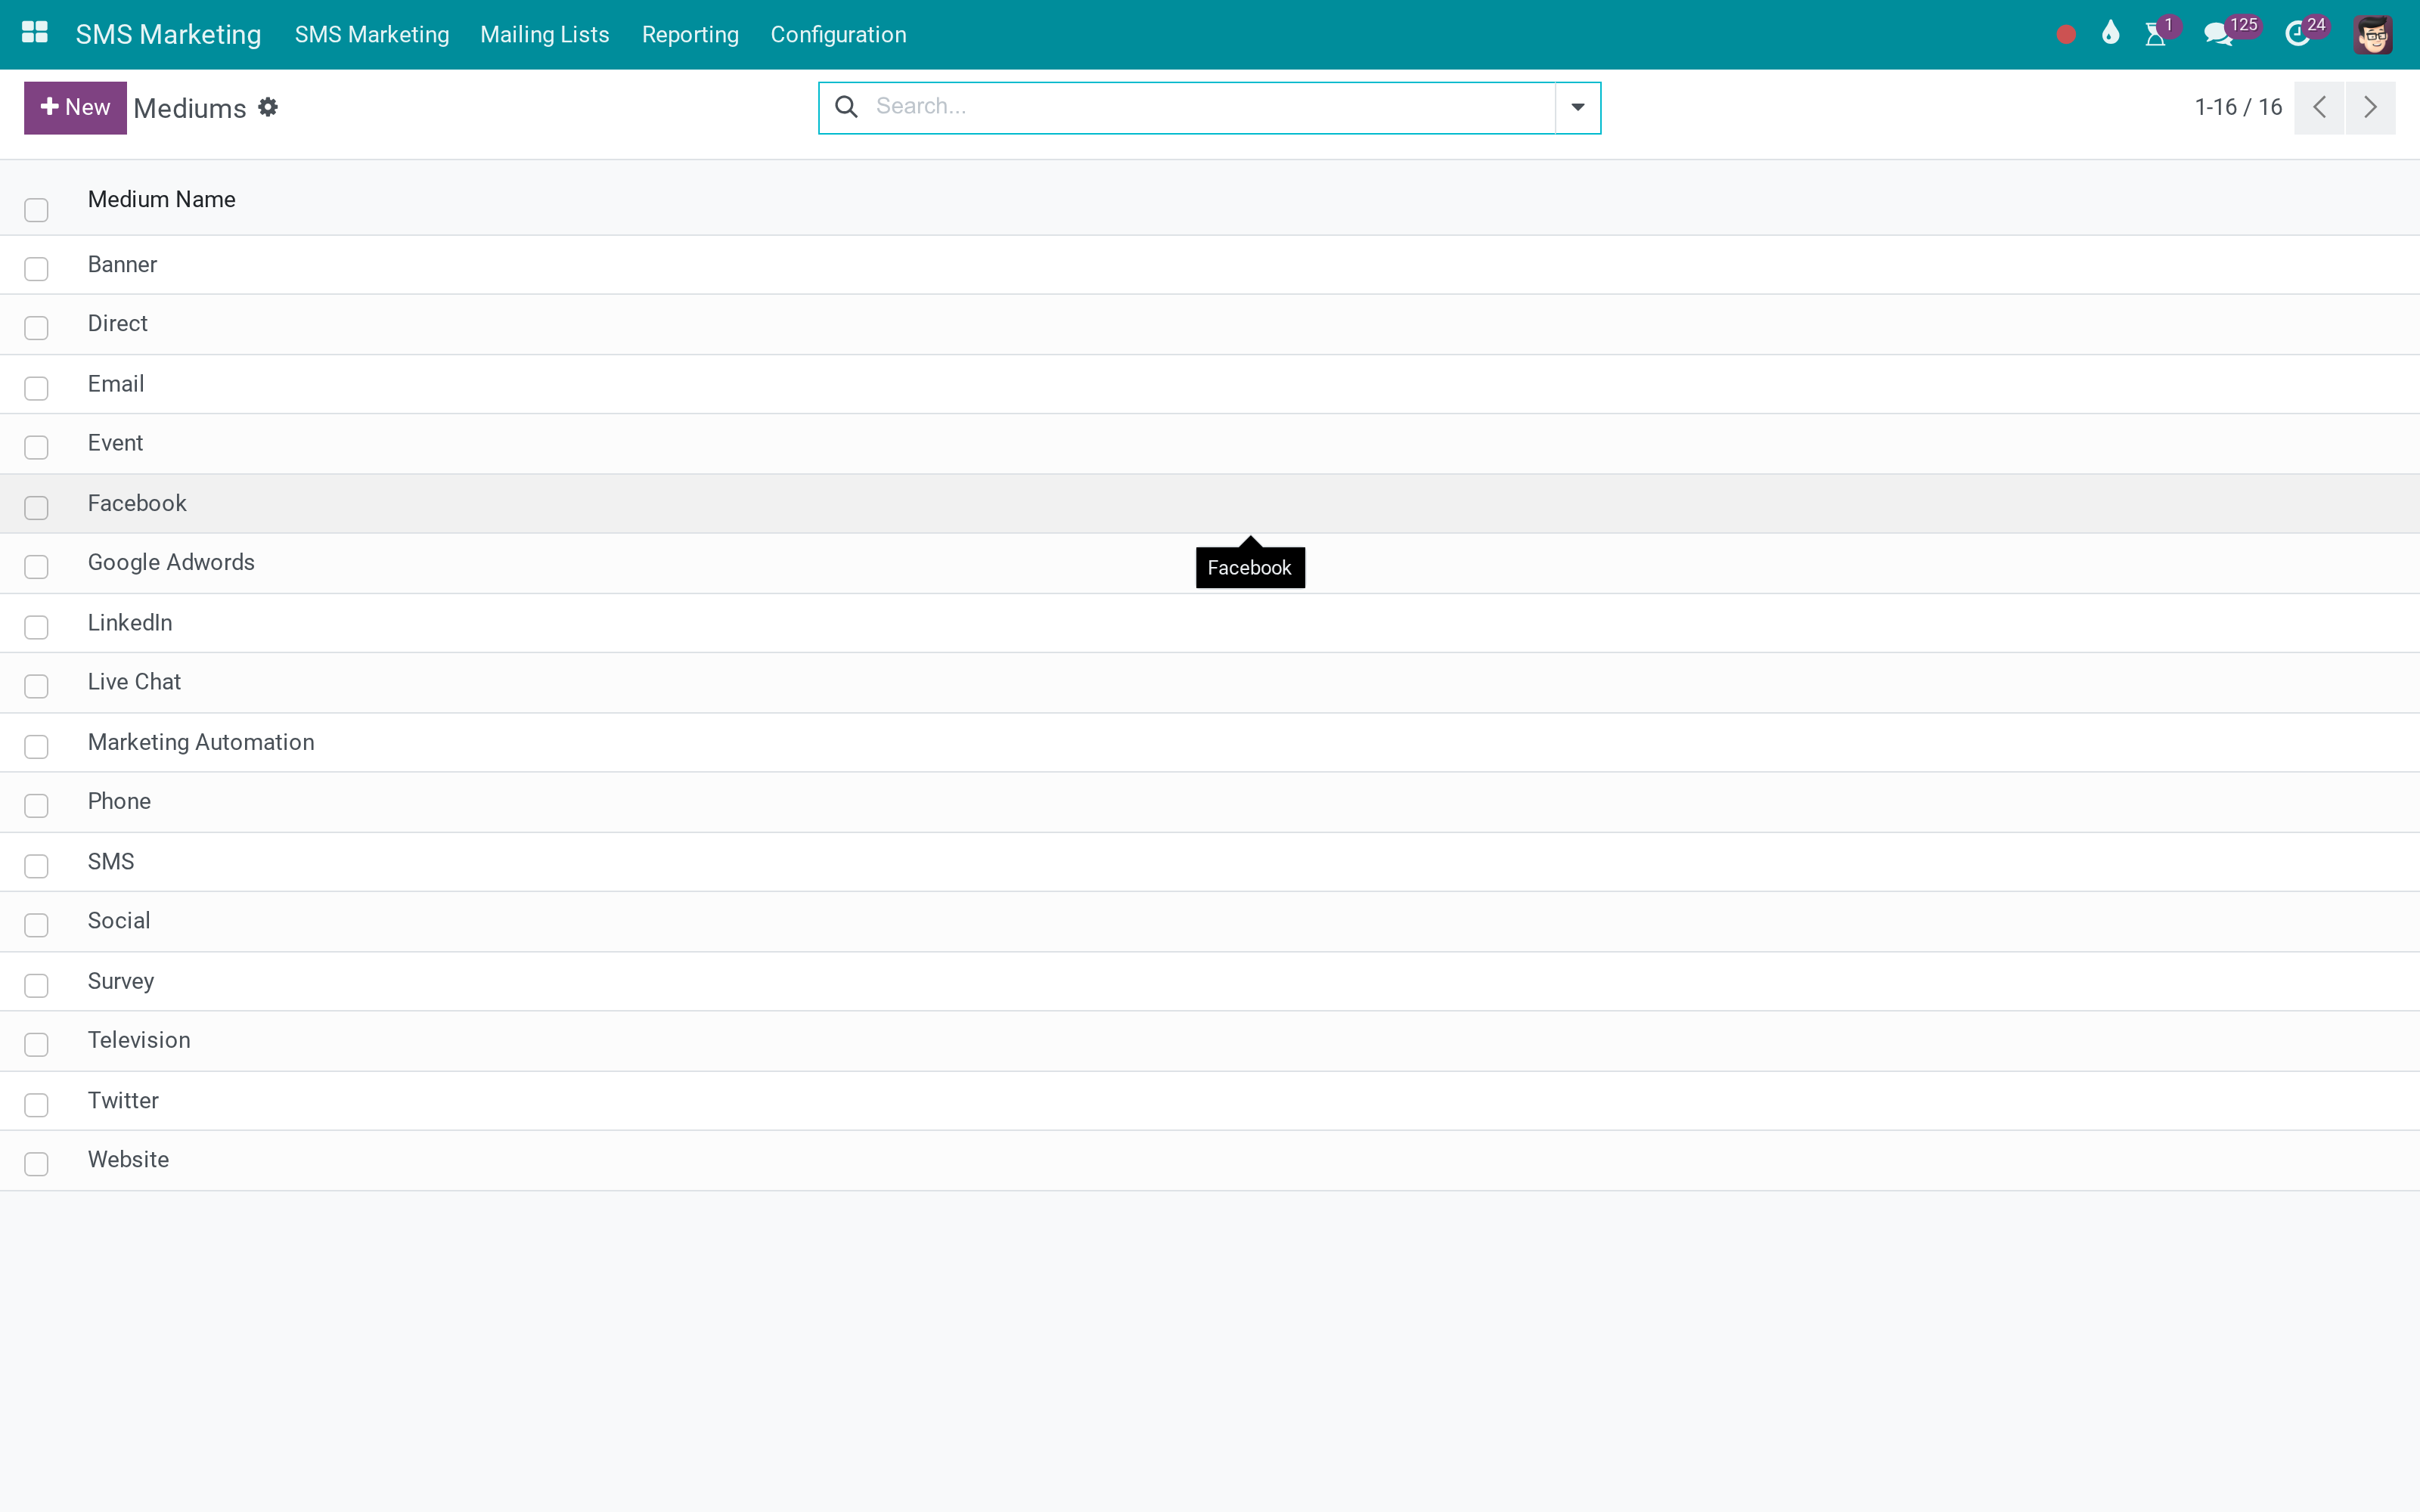Open the Reporting menu
Viewport: 2420px width, 1512px height.
click(690, 35)
